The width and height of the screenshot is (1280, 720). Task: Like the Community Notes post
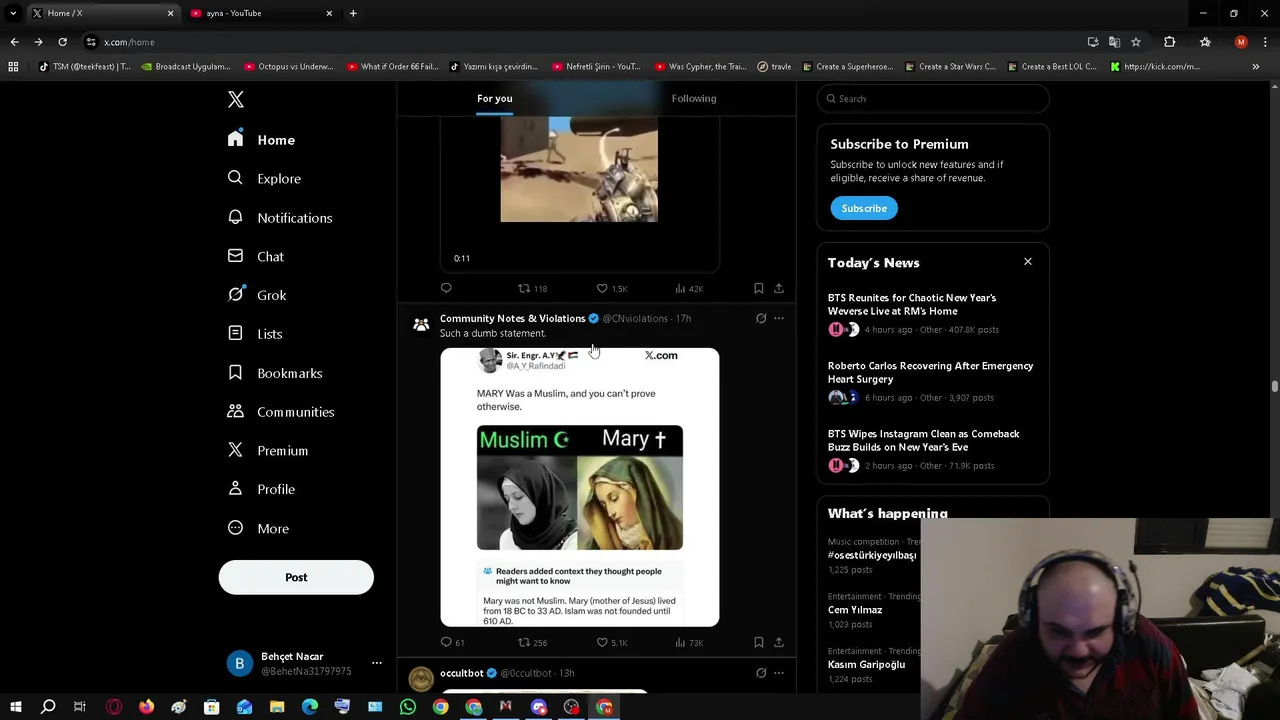(x=611, y=642)
